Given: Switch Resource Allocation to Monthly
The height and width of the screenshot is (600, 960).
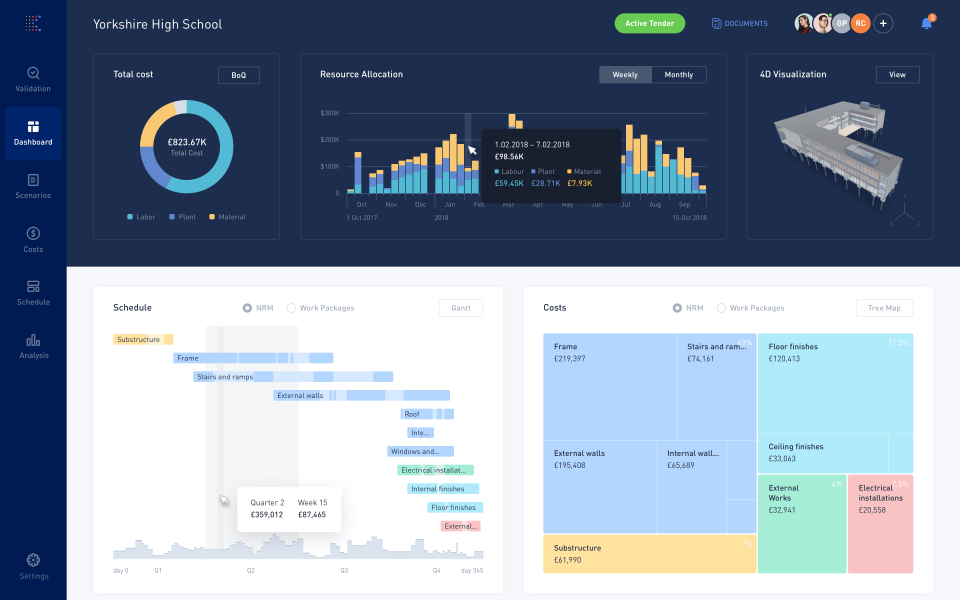Looking at the screenshot, I should coord(679,74).
